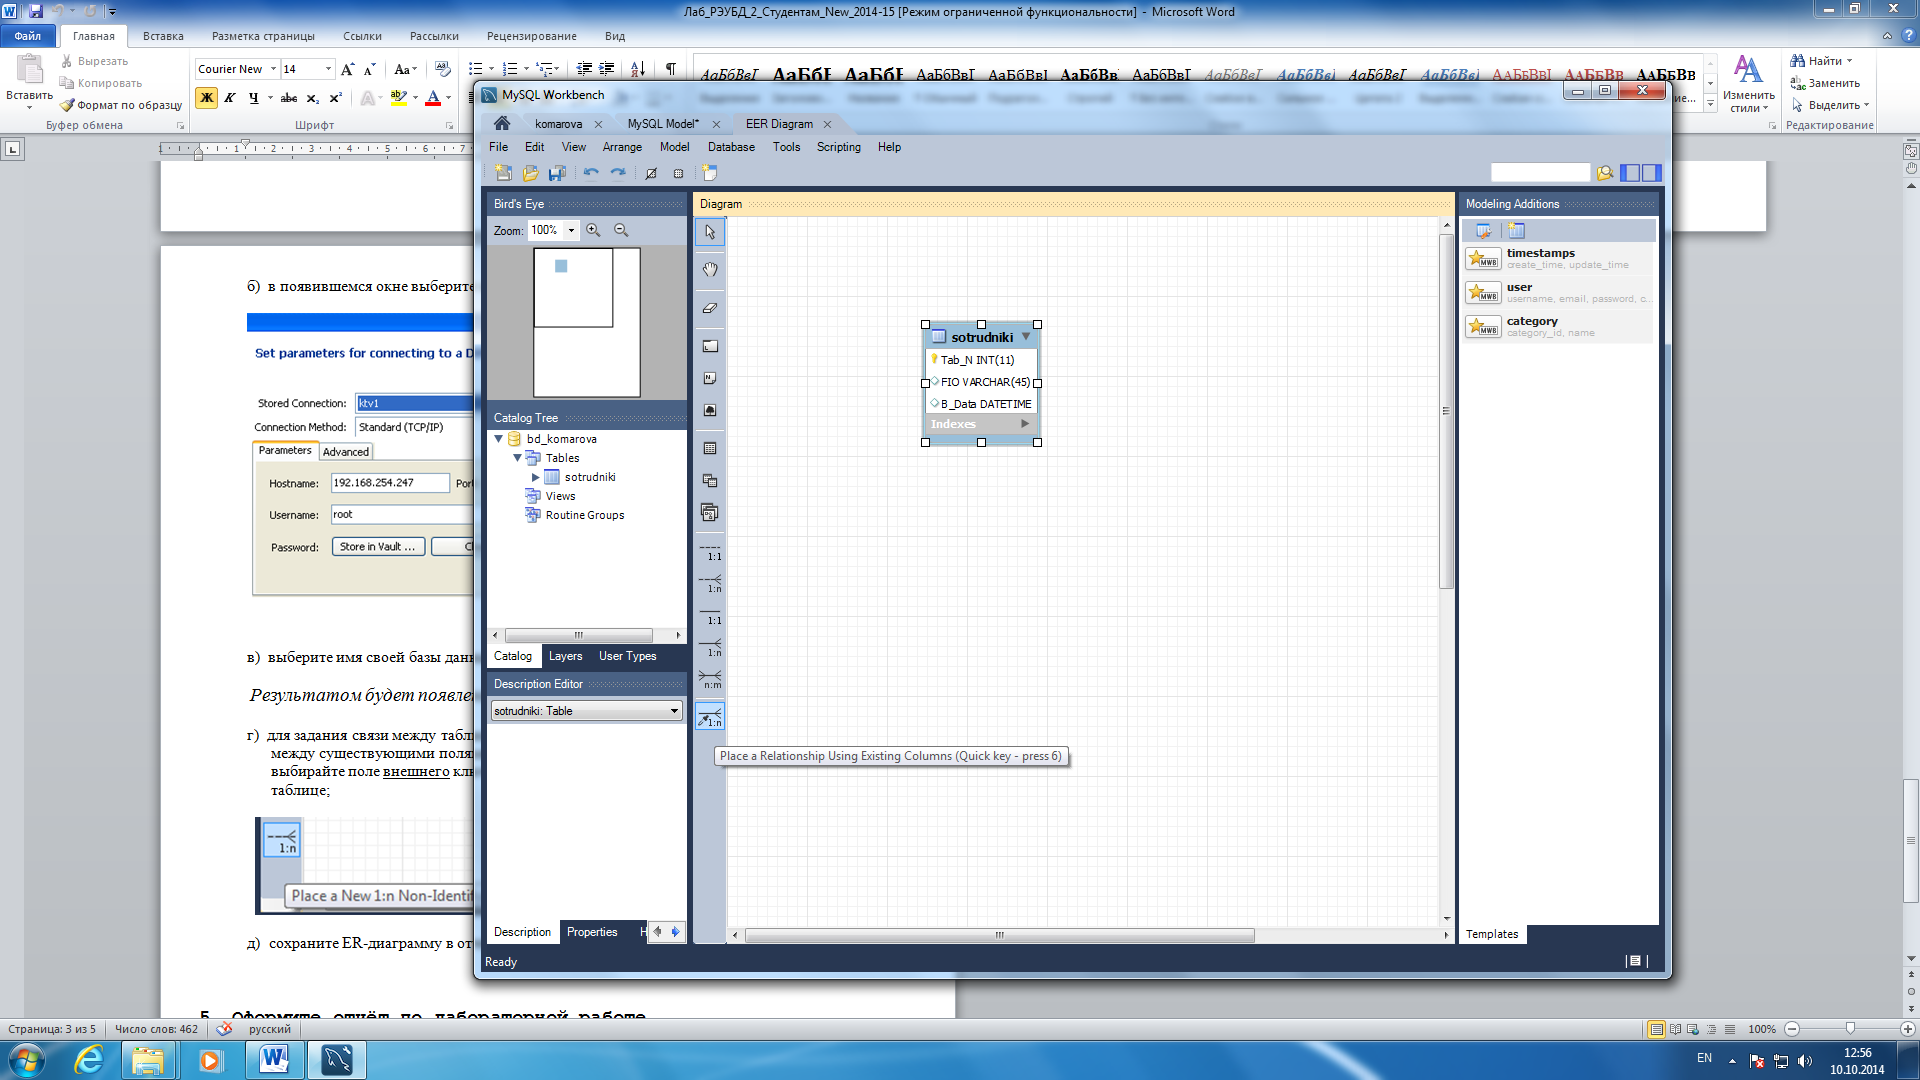Select the place new table tool
This screenshot has height=1080, width=1920.
click(710, 448)
